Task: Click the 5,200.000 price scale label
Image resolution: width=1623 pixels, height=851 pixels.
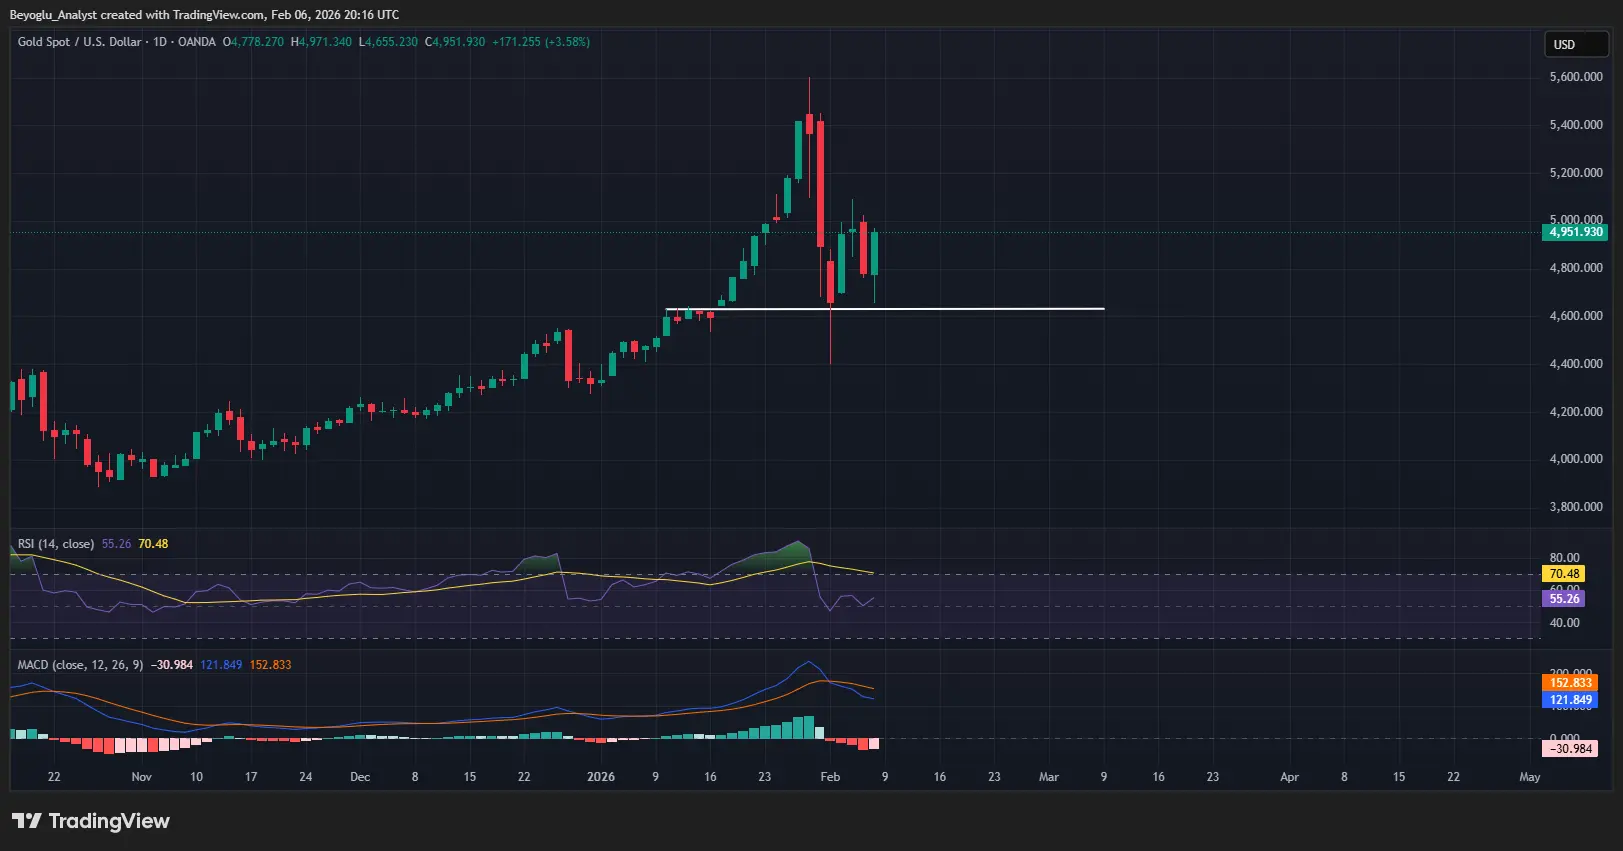Action: tap(1576, 173)
